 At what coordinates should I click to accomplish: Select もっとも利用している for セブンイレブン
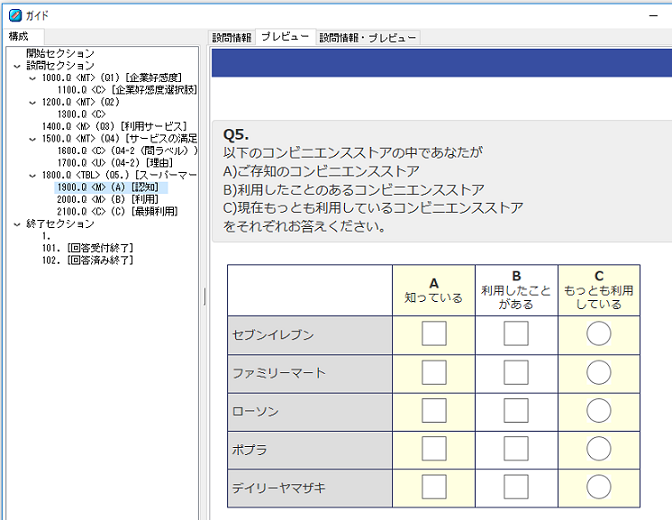(x=599, y=334)
